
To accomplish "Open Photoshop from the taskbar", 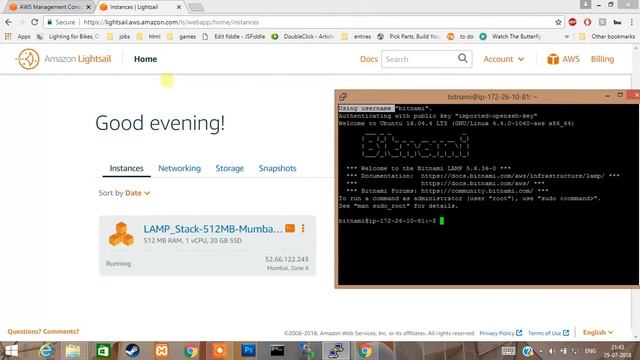I will coord(249,351).
